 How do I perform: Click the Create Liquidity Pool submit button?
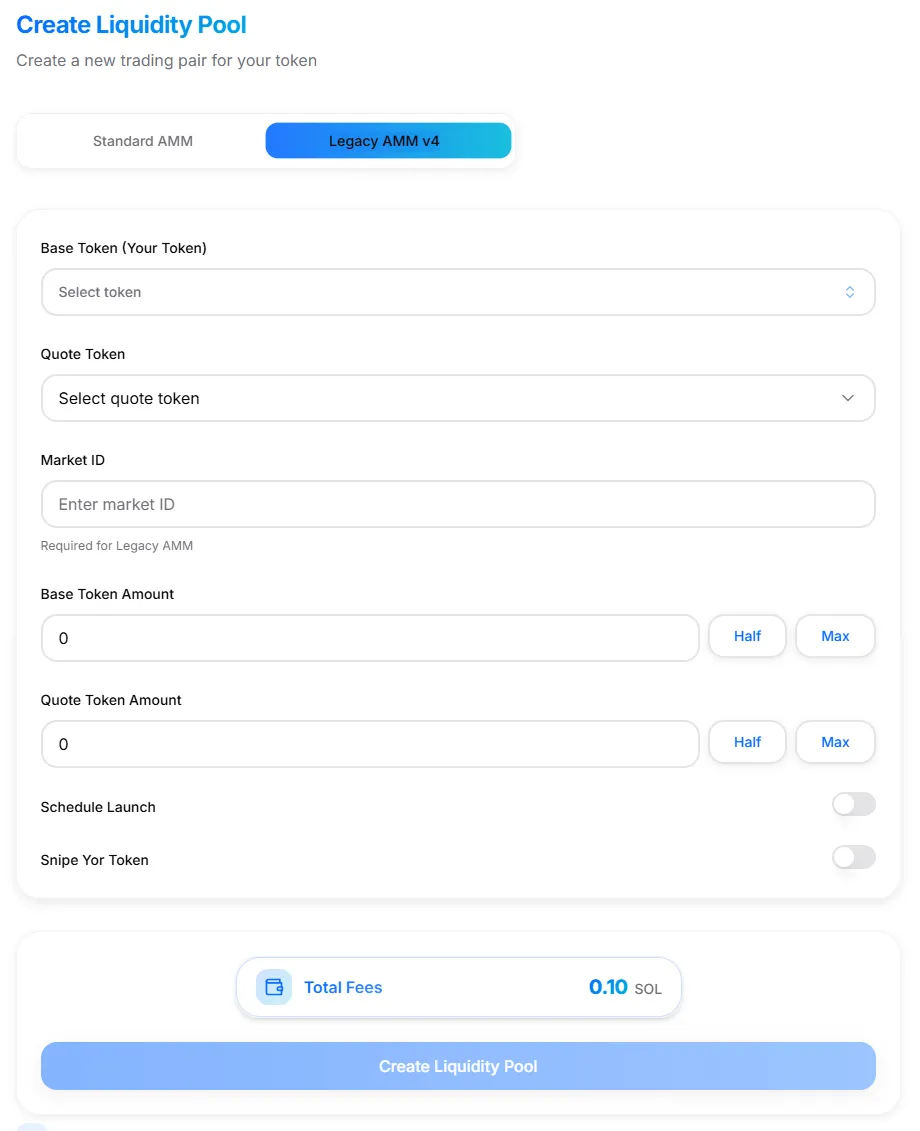[458, 1066]
